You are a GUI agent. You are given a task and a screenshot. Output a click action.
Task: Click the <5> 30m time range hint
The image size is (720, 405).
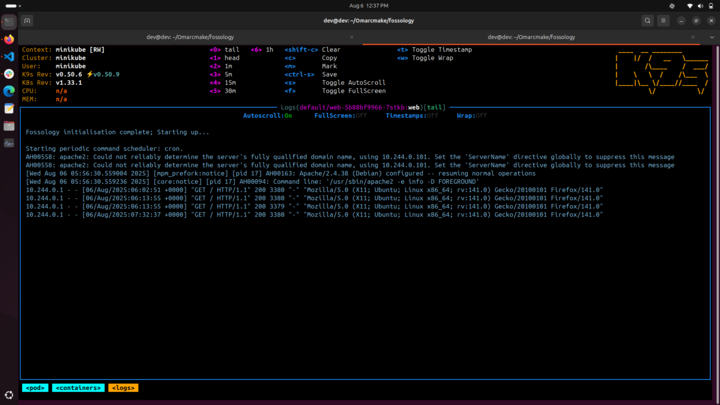(223, 91)
